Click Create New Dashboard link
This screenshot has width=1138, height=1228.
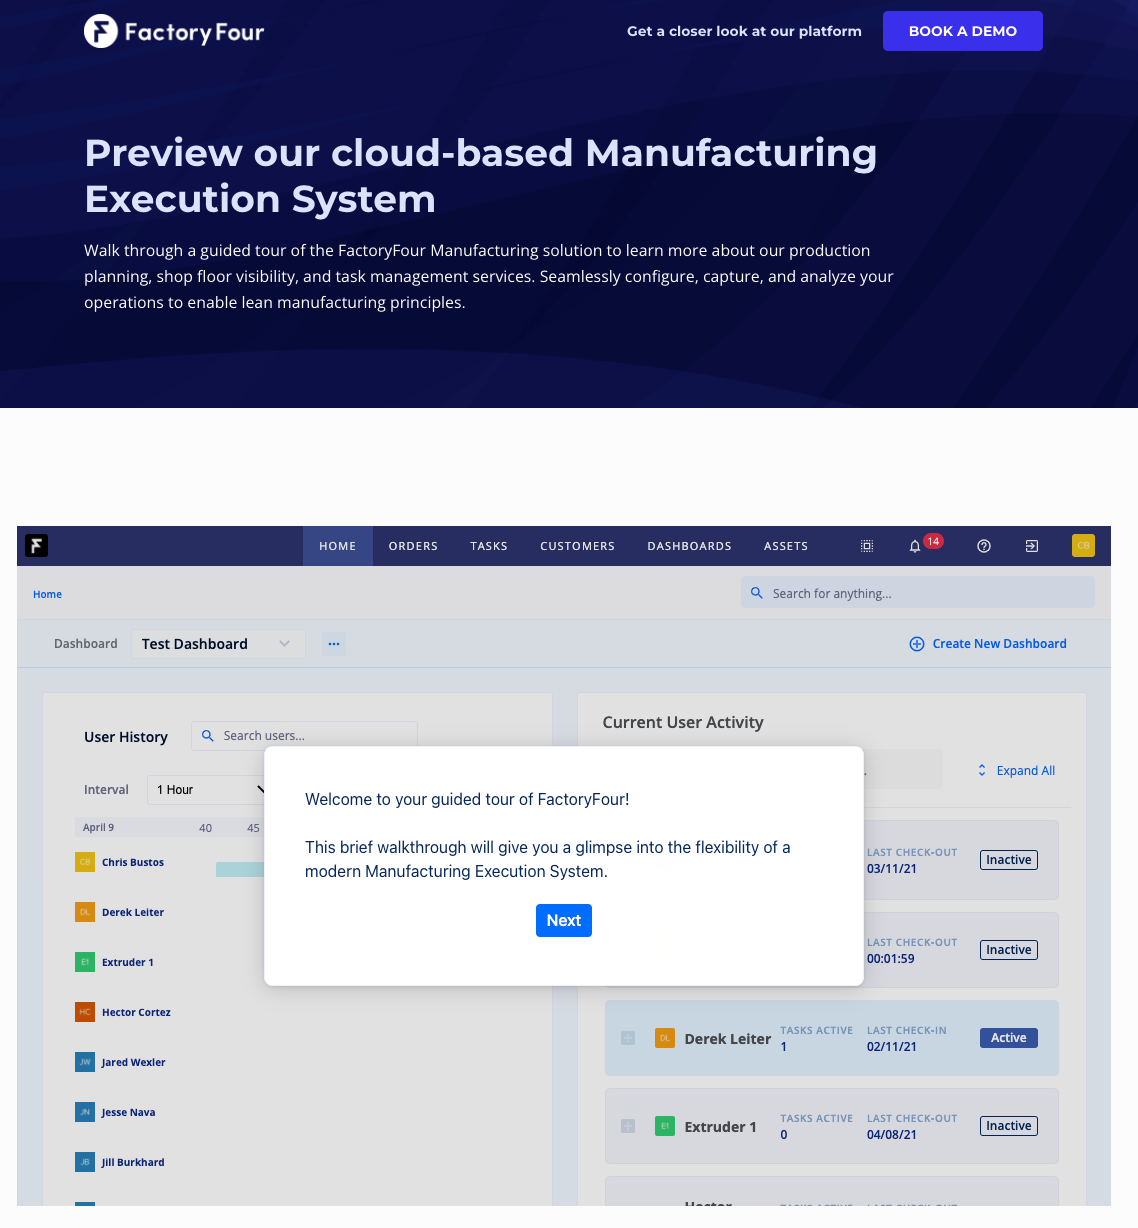point(999,644)
